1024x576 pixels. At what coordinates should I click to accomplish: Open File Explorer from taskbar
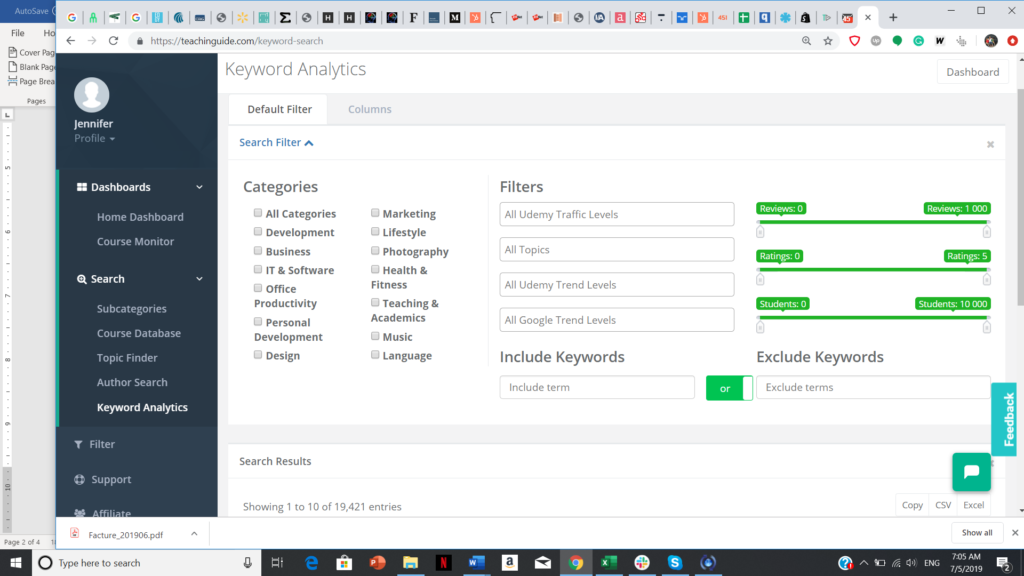pos(410,562)
